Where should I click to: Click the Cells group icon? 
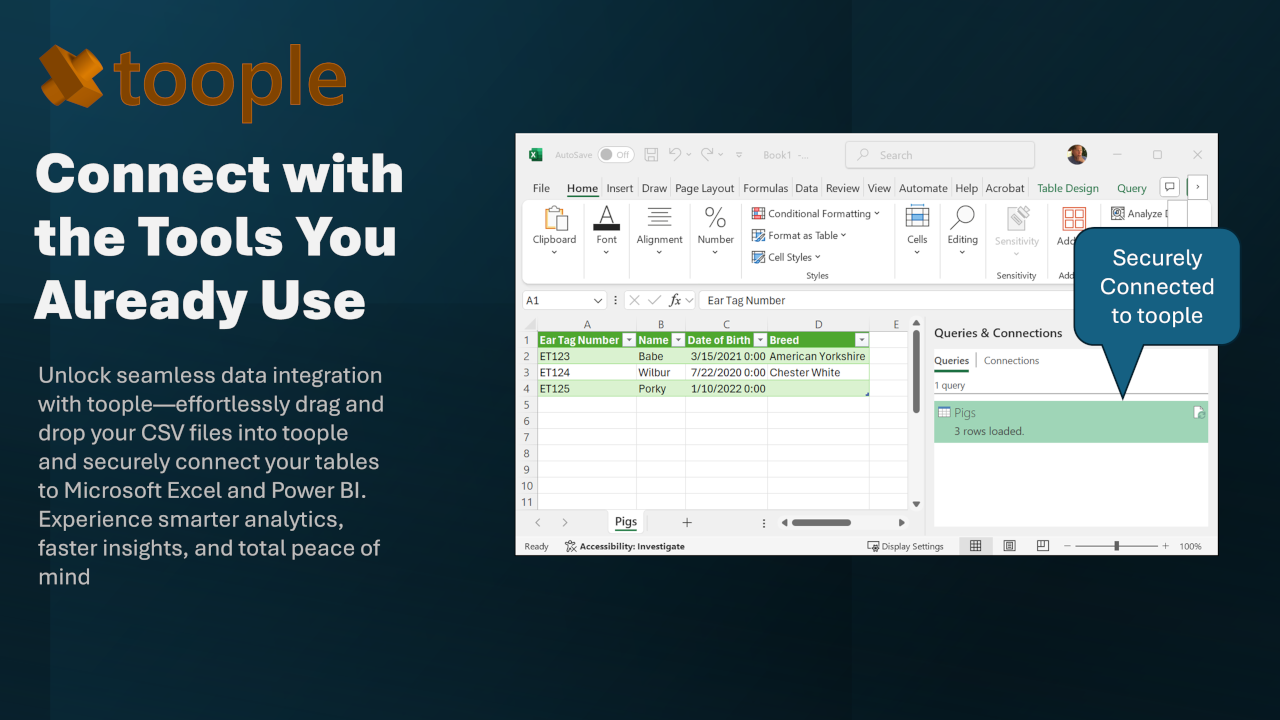[x=917, y=218]
